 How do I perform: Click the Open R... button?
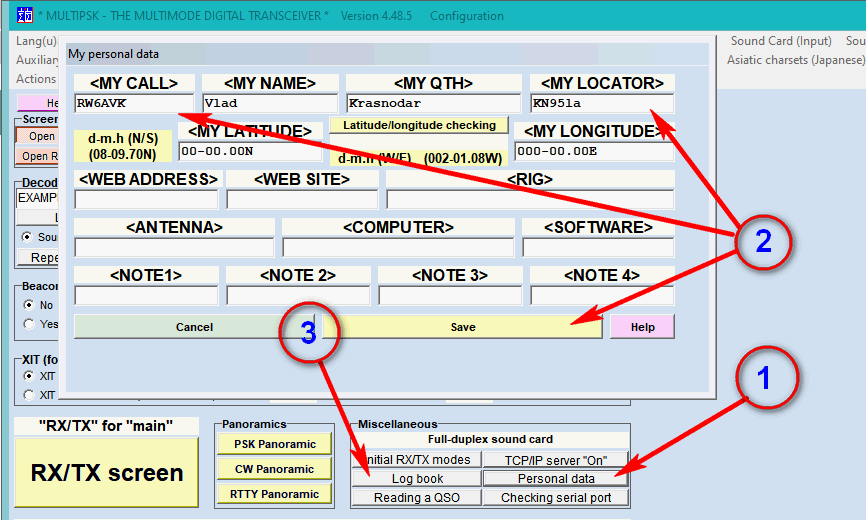[x=36, y=156]
